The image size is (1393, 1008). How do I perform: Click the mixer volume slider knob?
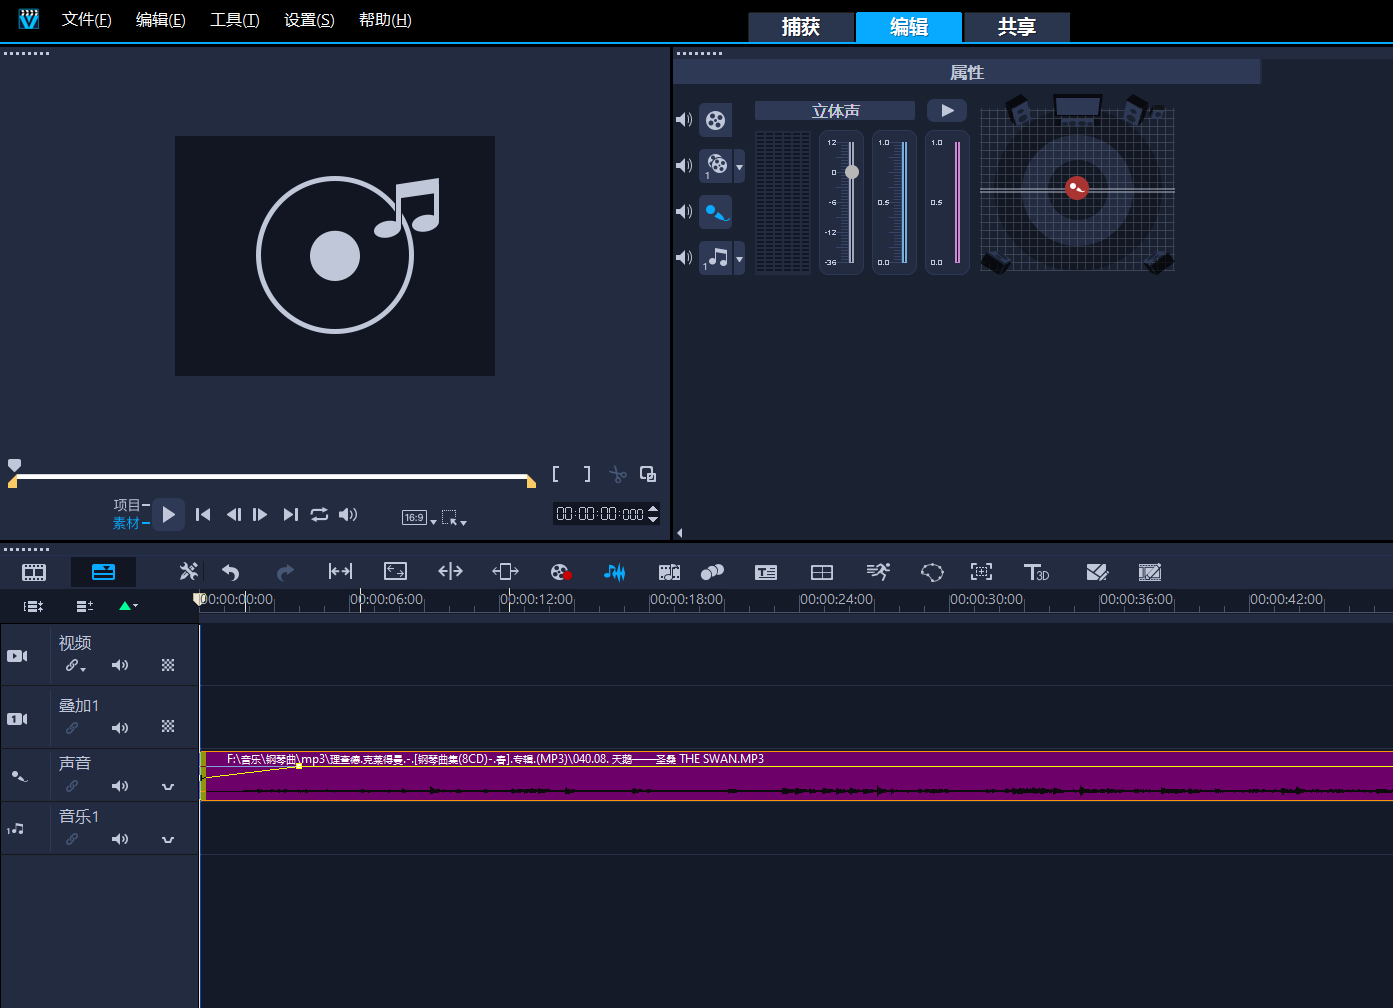coord(852,172)
